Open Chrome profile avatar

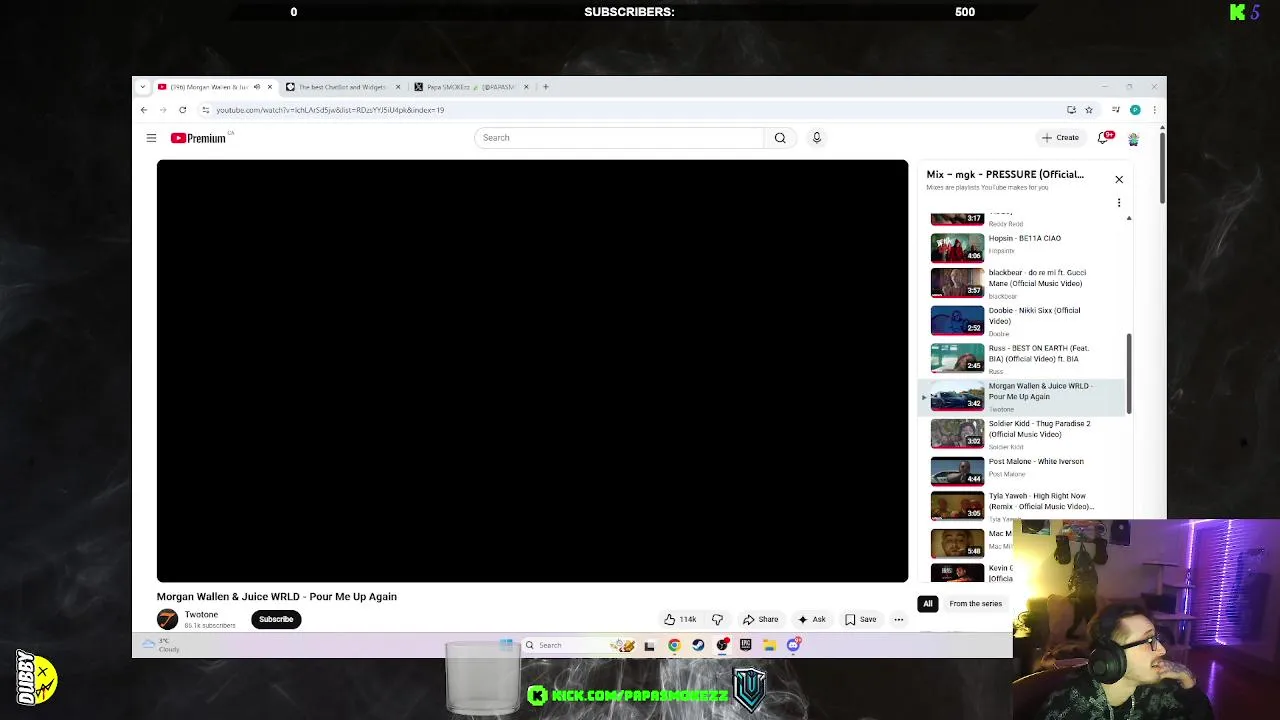click(1135, 110)
